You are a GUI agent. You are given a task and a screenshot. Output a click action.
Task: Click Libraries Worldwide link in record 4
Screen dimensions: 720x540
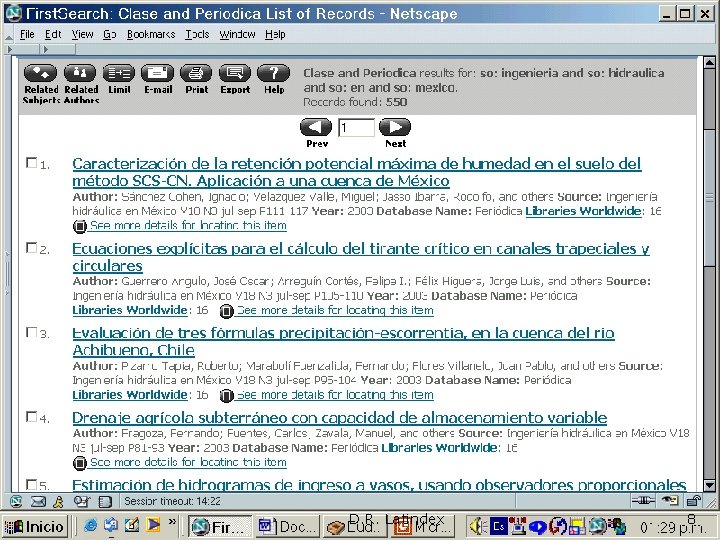tap(439, 448)
